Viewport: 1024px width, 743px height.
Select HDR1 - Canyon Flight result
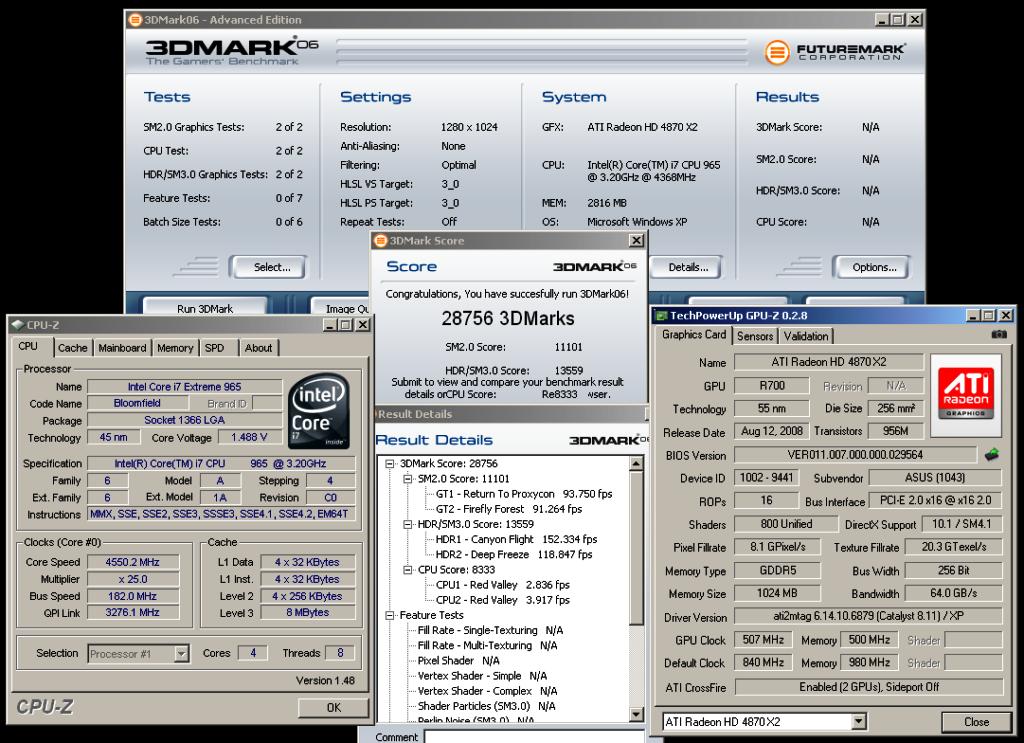516,539
